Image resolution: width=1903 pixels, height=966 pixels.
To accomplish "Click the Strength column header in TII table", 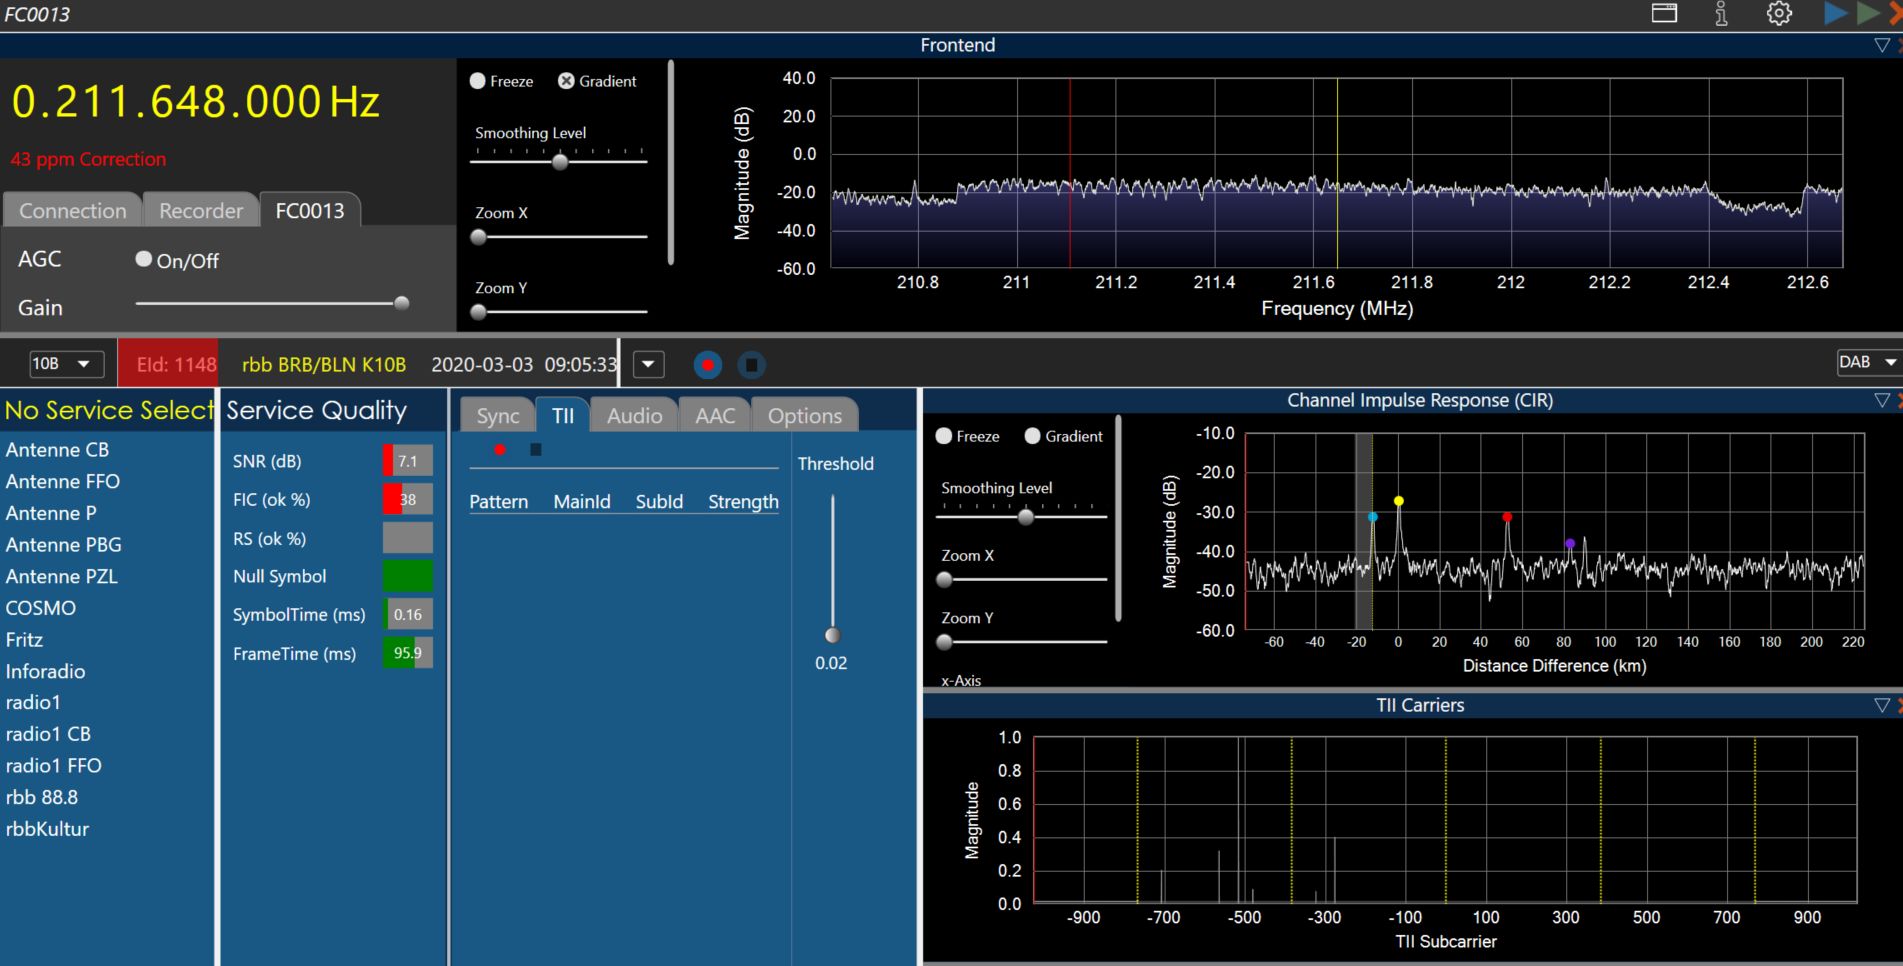I will pos(742,502).
